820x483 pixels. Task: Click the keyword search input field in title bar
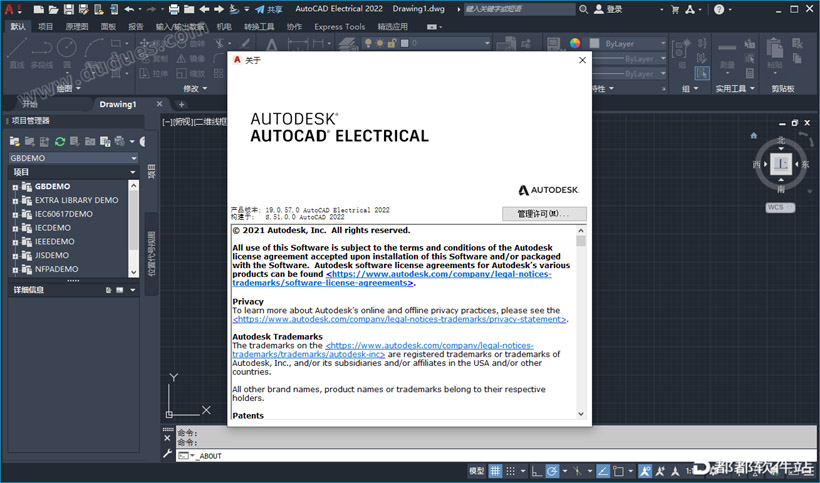pyautogui.click(x=519, y=9)
